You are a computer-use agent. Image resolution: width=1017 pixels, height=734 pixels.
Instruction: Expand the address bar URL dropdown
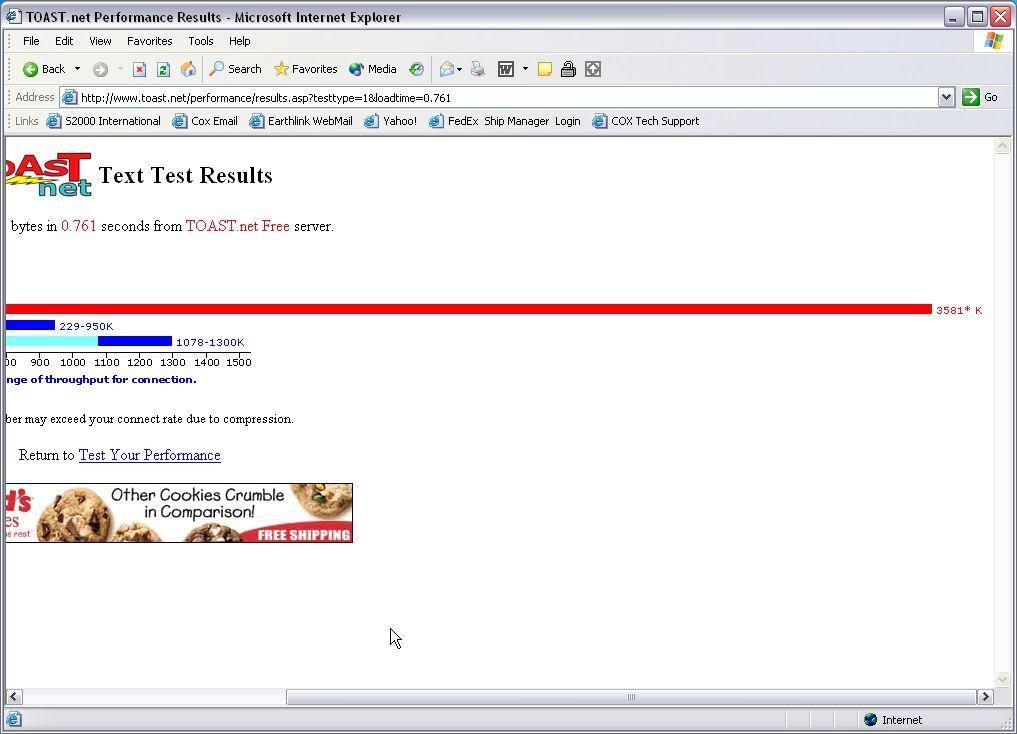[946, 97]
